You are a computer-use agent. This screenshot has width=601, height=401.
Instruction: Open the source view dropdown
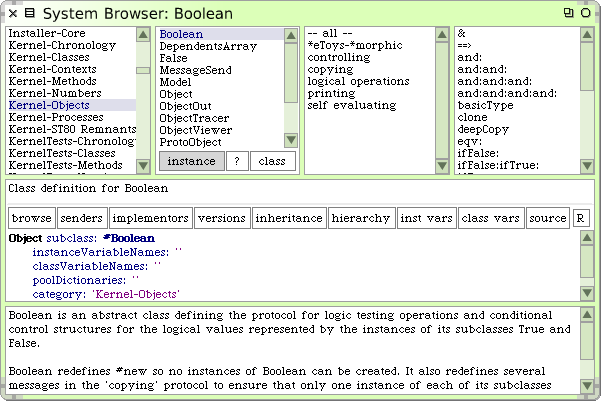(547, 217)
